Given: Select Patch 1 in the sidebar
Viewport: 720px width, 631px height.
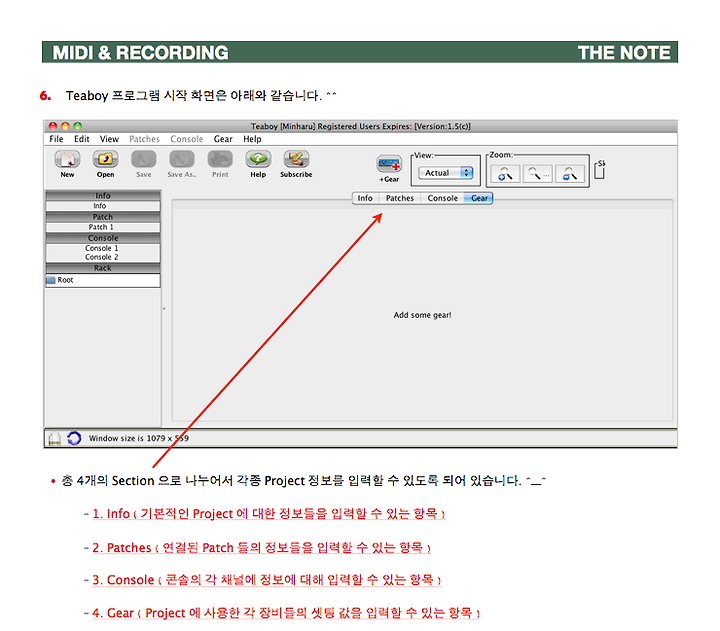Looking at the screenshot, I should (x=101, y=227).
